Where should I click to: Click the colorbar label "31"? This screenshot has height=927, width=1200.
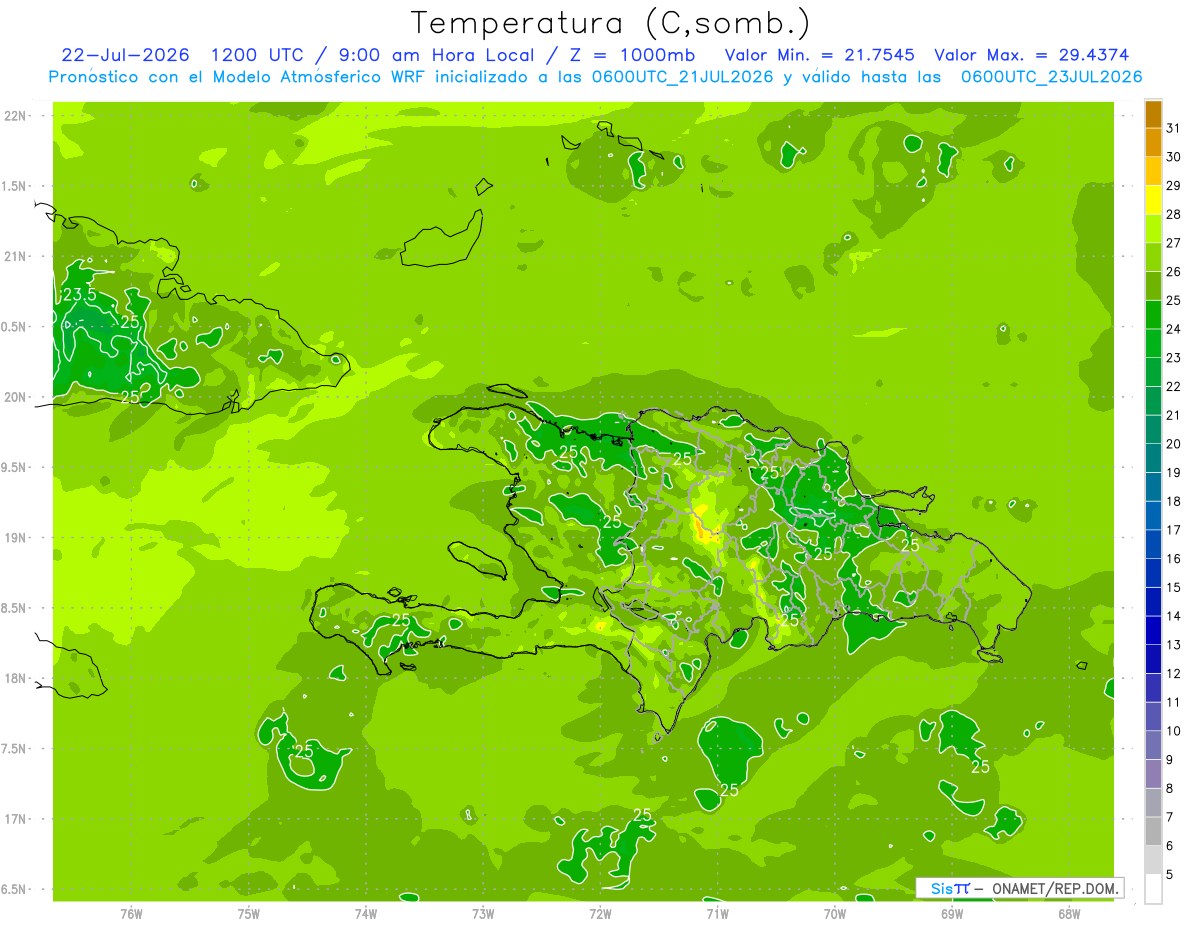1174,127
